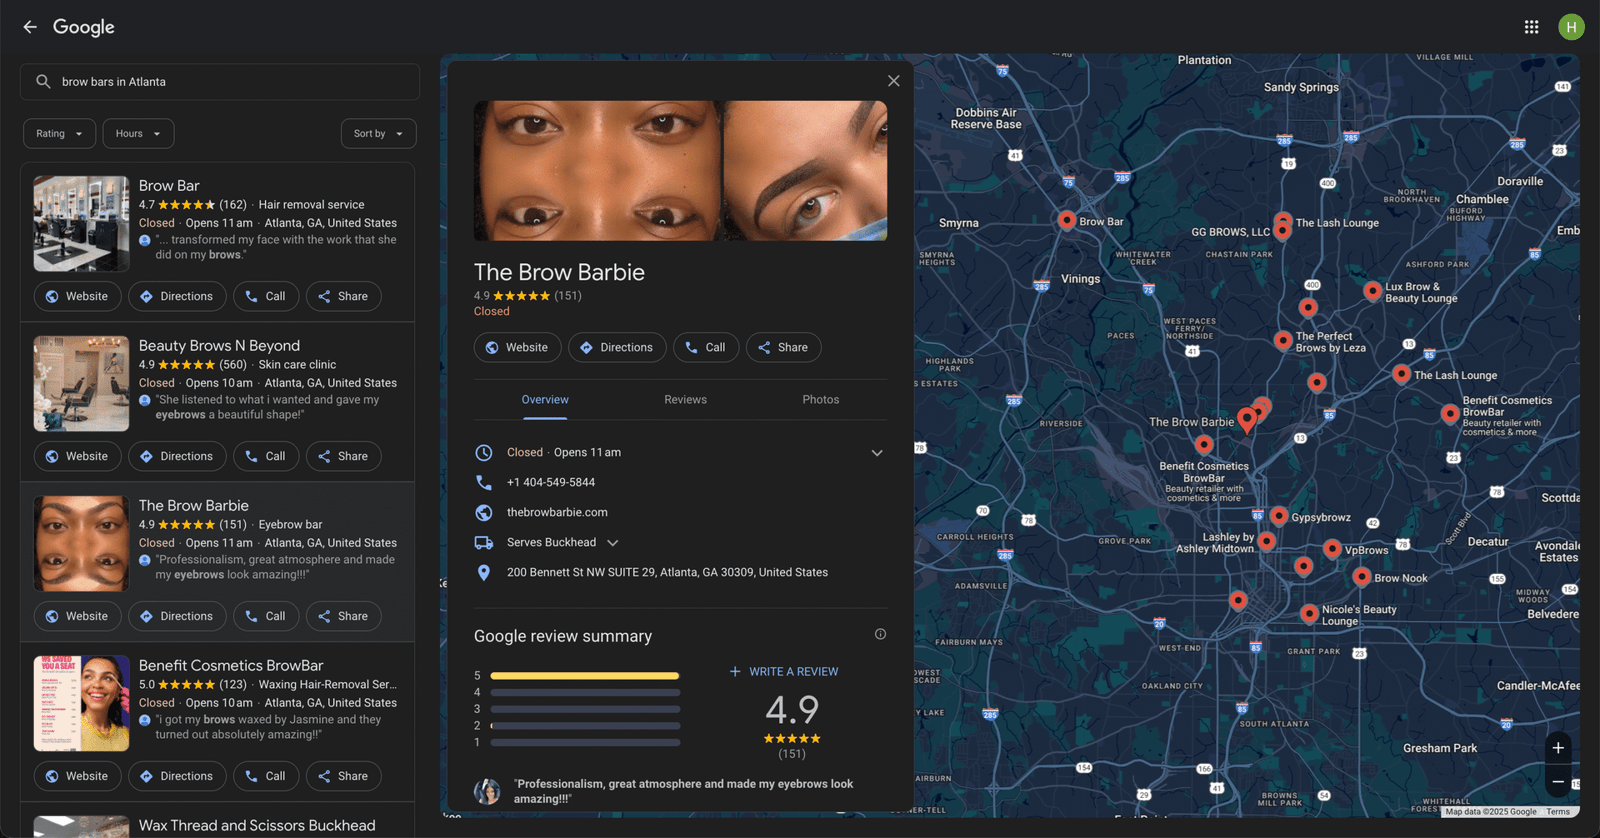Screen dimensions: 1600x838
Task: Click the back arrow next to Google logo
Action: (x=30, y=27)
